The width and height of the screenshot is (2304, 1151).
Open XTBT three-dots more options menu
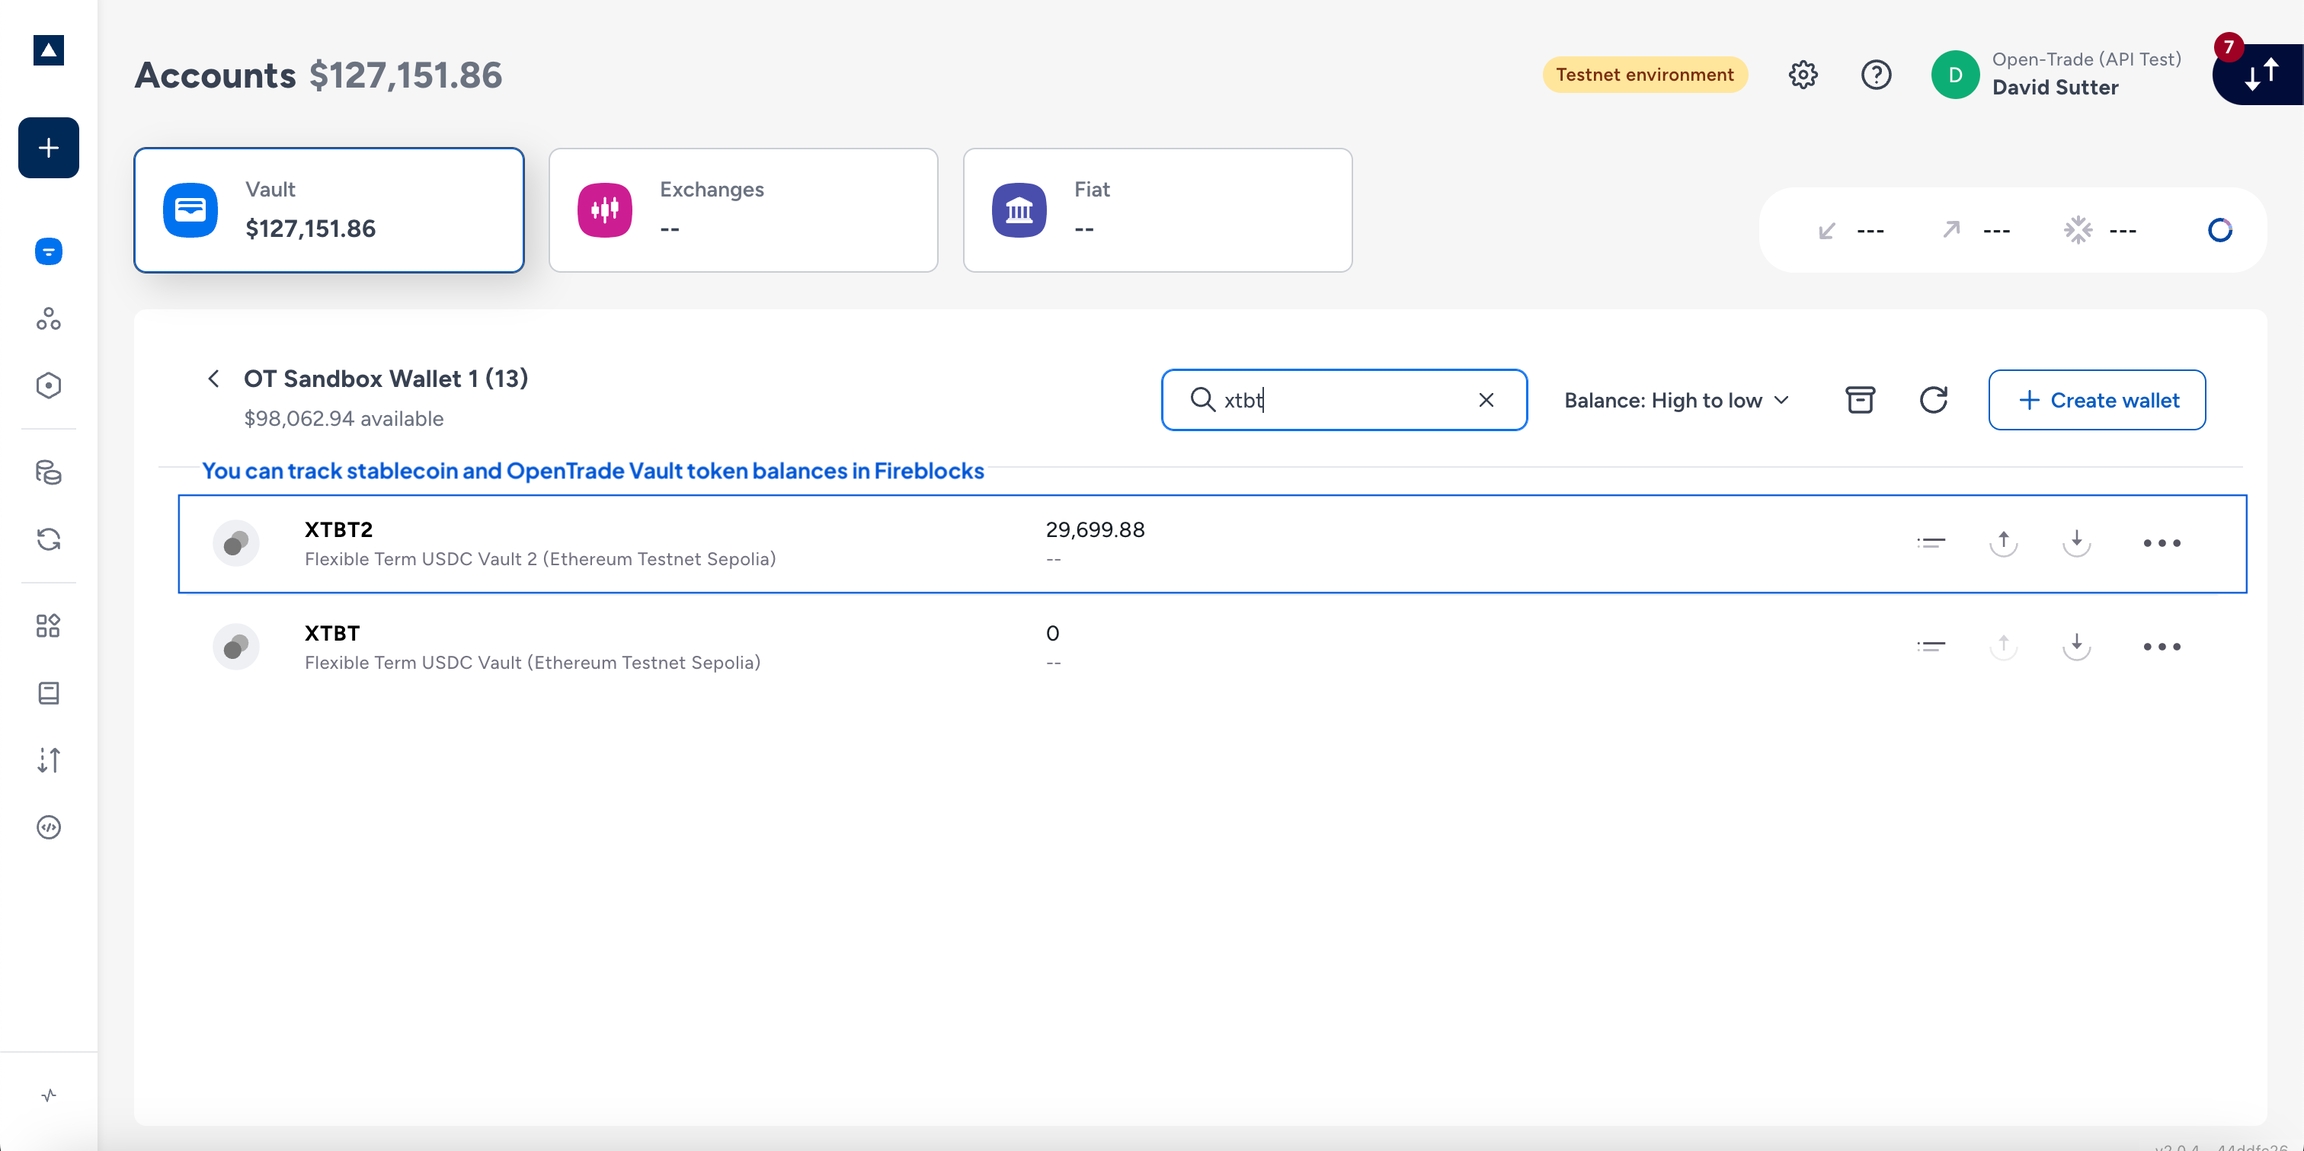(x=2161, y=647)
